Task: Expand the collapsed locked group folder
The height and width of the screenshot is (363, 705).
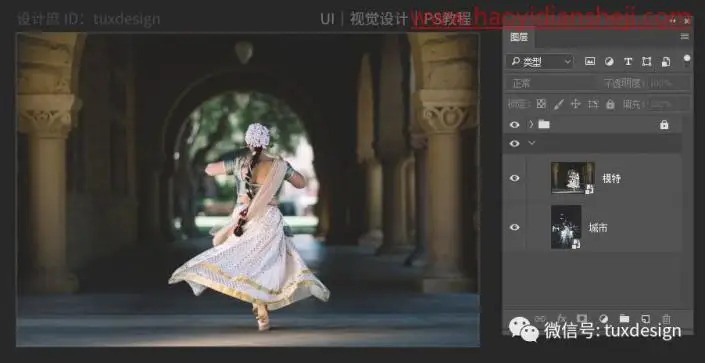Action: (531, 125)
